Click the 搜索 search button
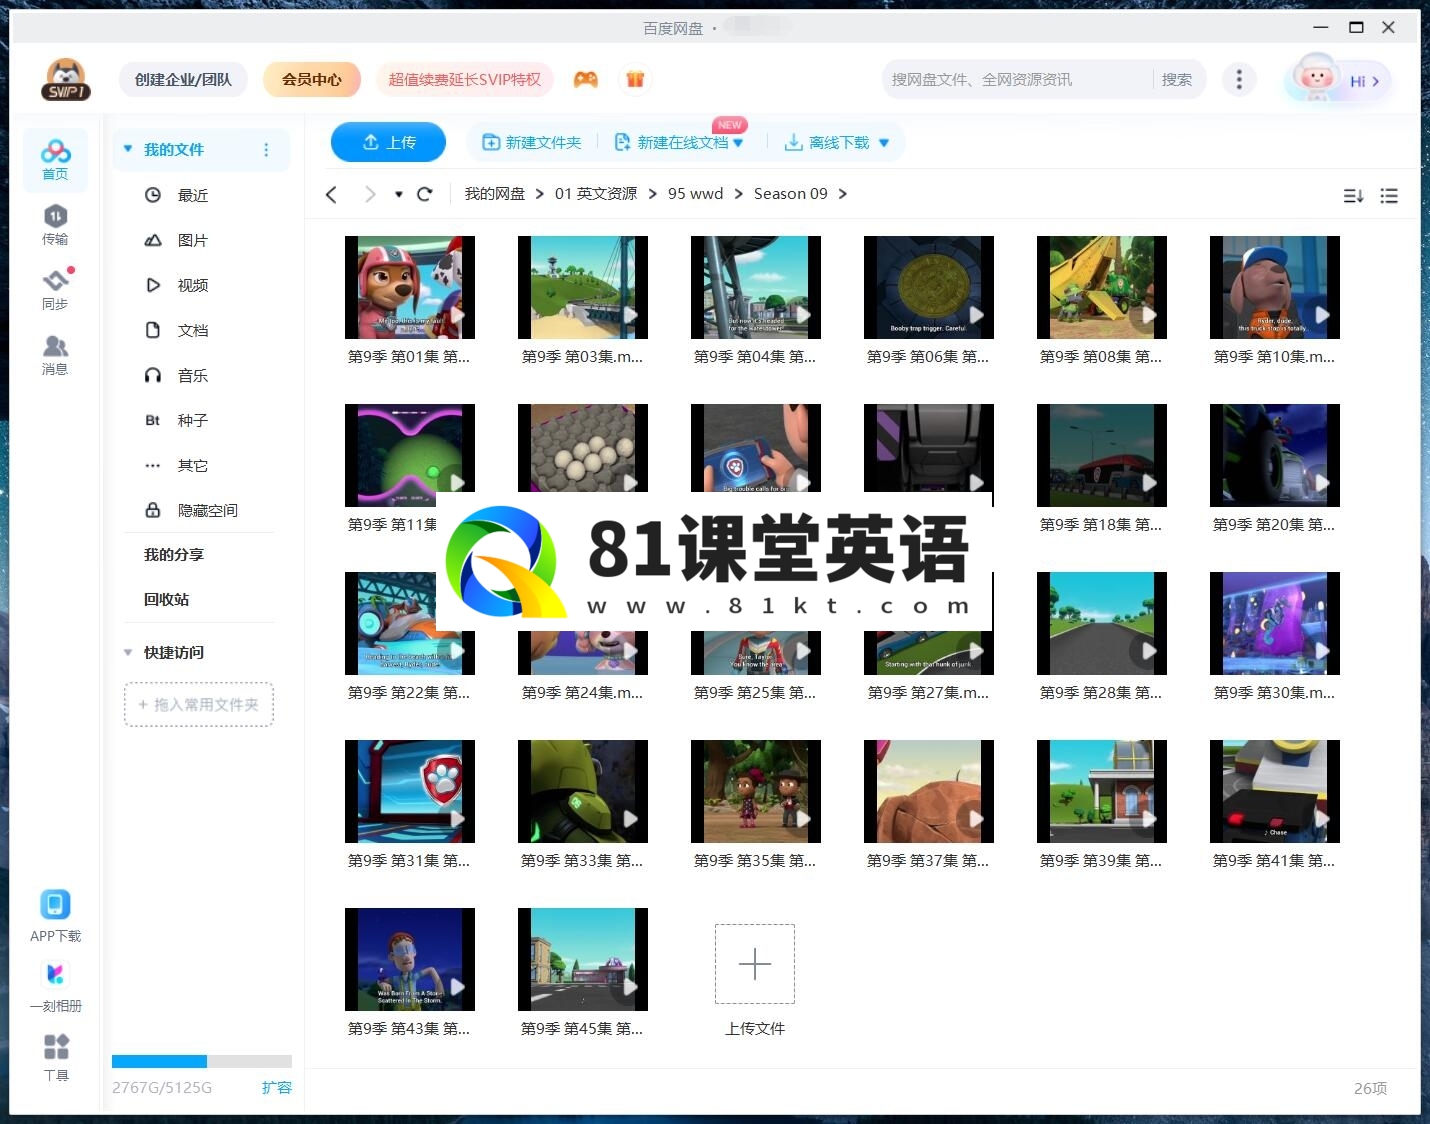This screenshot has height=1124, width=1430. [1177, 79]
